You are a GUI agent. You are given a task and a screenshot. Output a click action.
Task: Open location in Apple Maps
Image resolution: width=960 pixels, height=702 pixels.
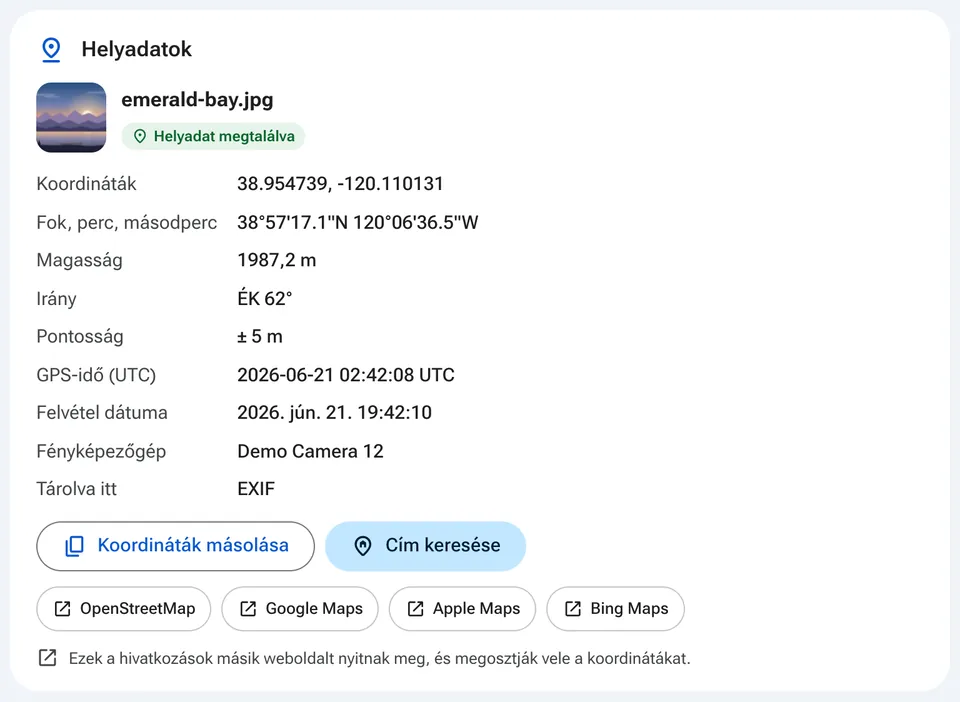pyautogui.click(x=462, y=609)
